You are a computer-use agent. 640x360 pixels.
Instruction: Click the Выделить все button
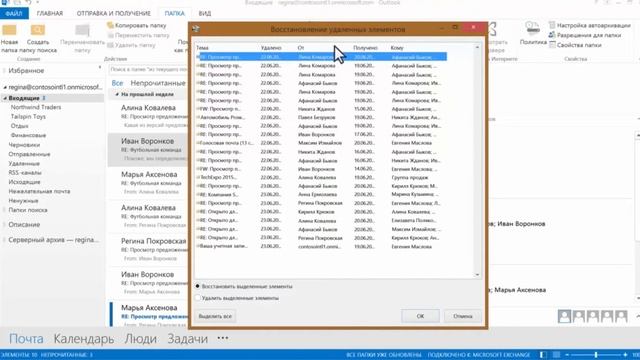click(215, 316)
